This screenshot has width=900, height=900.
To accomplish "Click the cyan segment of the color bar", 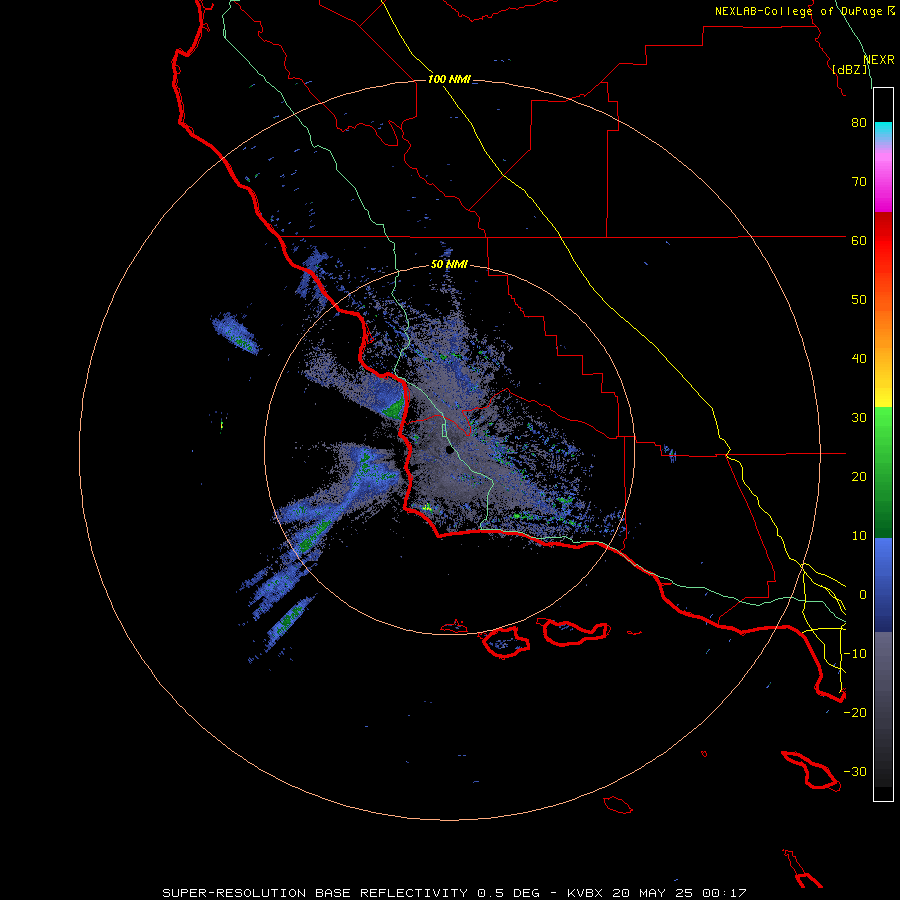I will tap(883, 131).
